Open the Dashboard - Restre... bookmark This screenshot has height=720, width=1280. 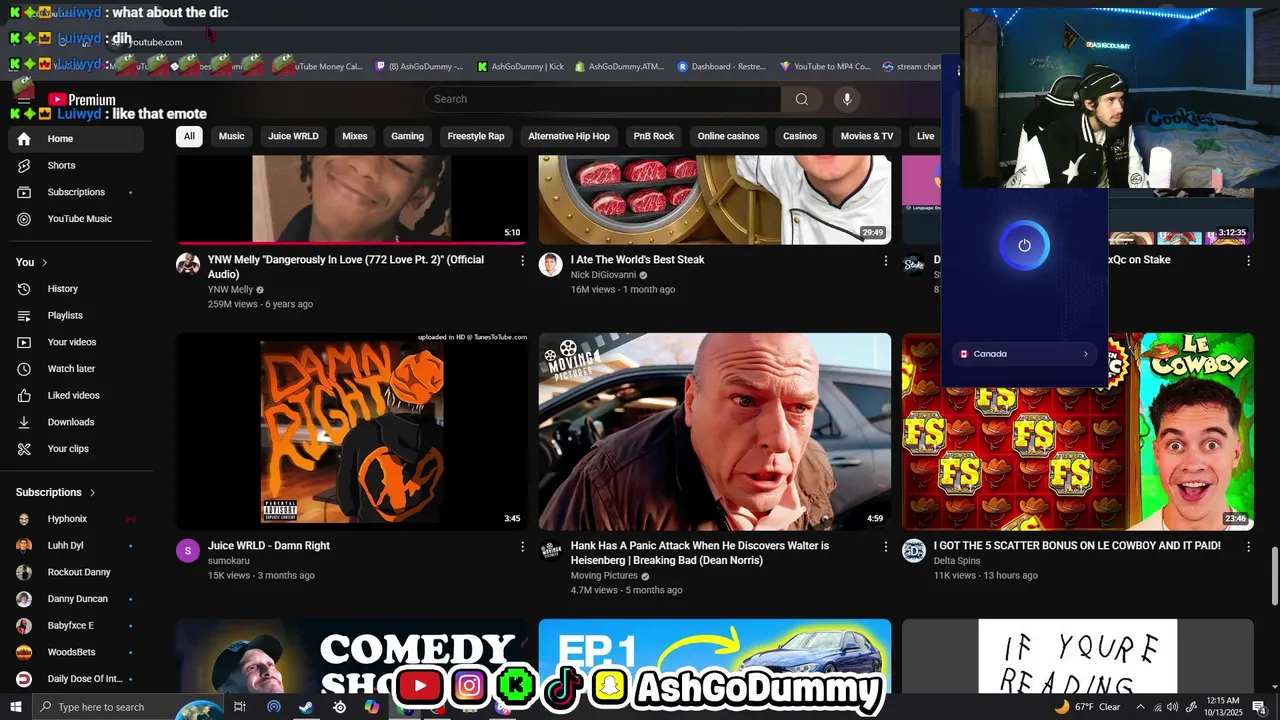[x=721, y=67]
